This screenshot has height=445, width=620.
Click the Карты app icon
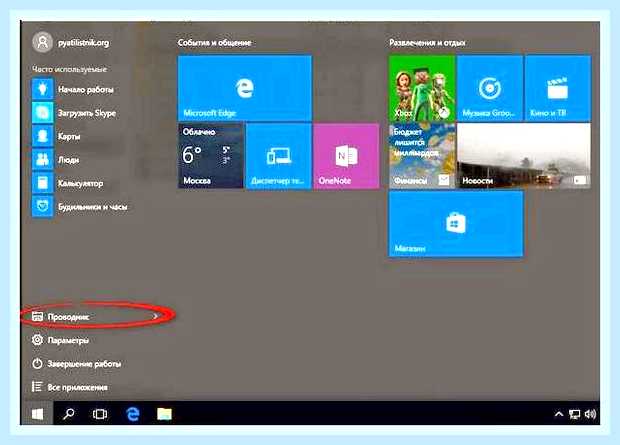click(43, 136)
